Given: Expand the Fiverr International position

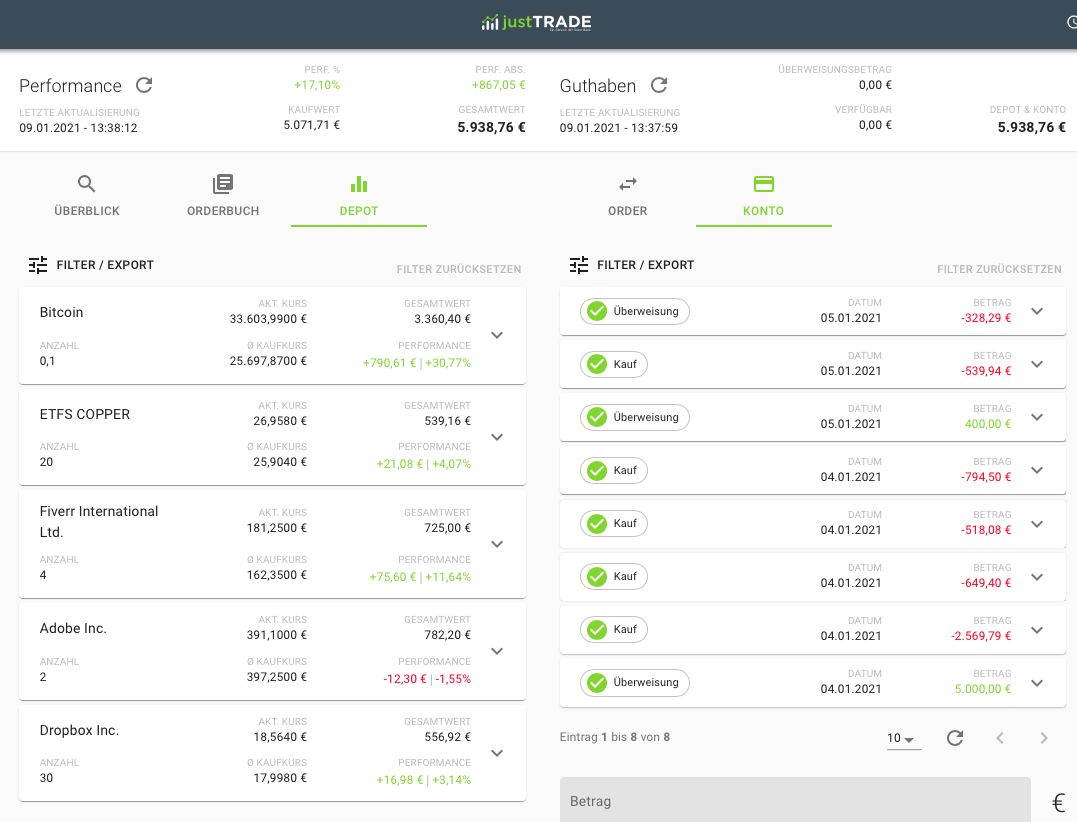Looking at the screenshot, I should (497, 544).
